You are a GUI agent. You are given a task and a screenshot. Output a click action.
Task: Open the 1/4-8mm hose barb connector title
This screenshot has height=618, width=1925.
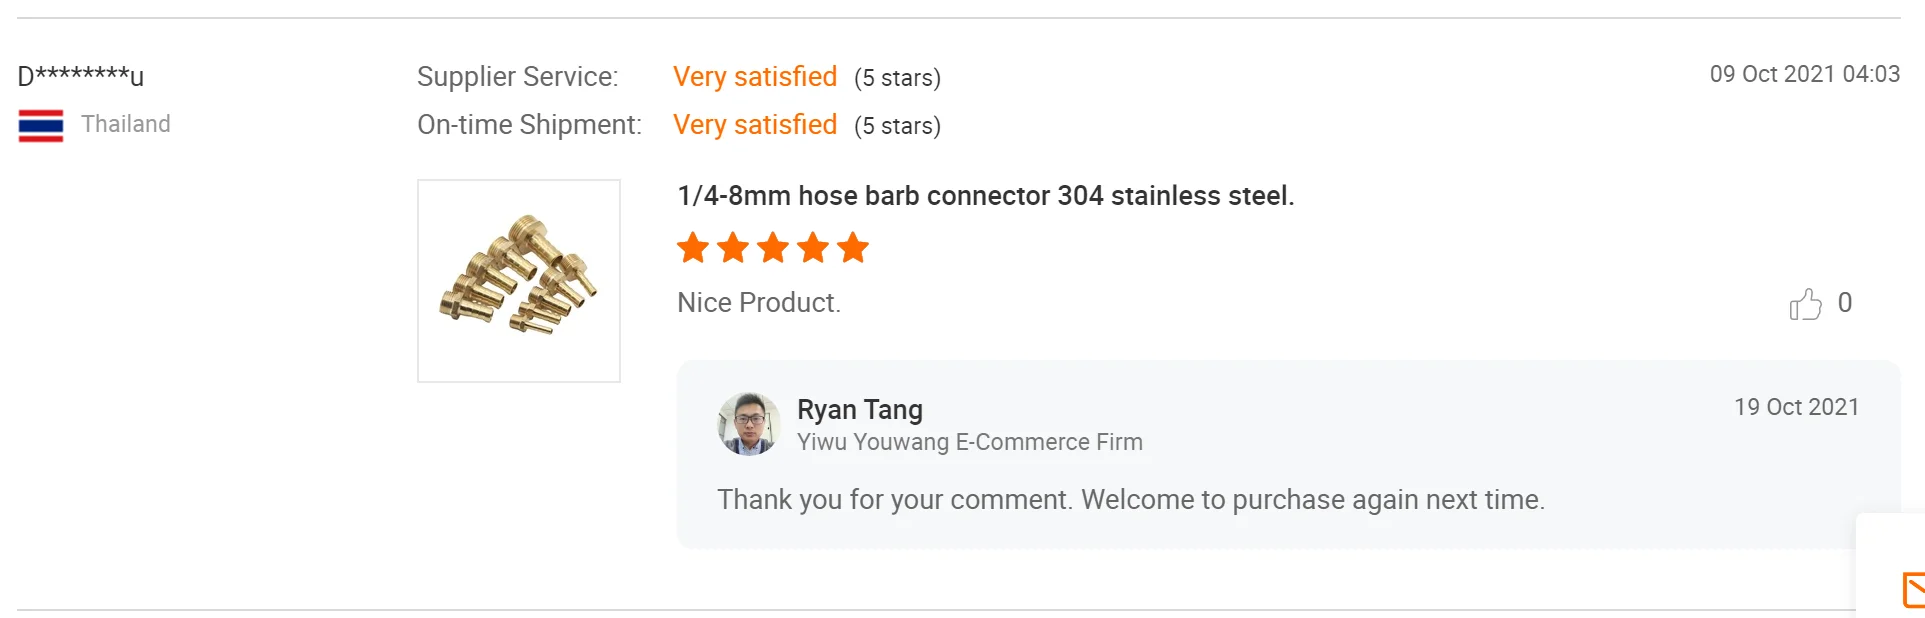point(986,196)
